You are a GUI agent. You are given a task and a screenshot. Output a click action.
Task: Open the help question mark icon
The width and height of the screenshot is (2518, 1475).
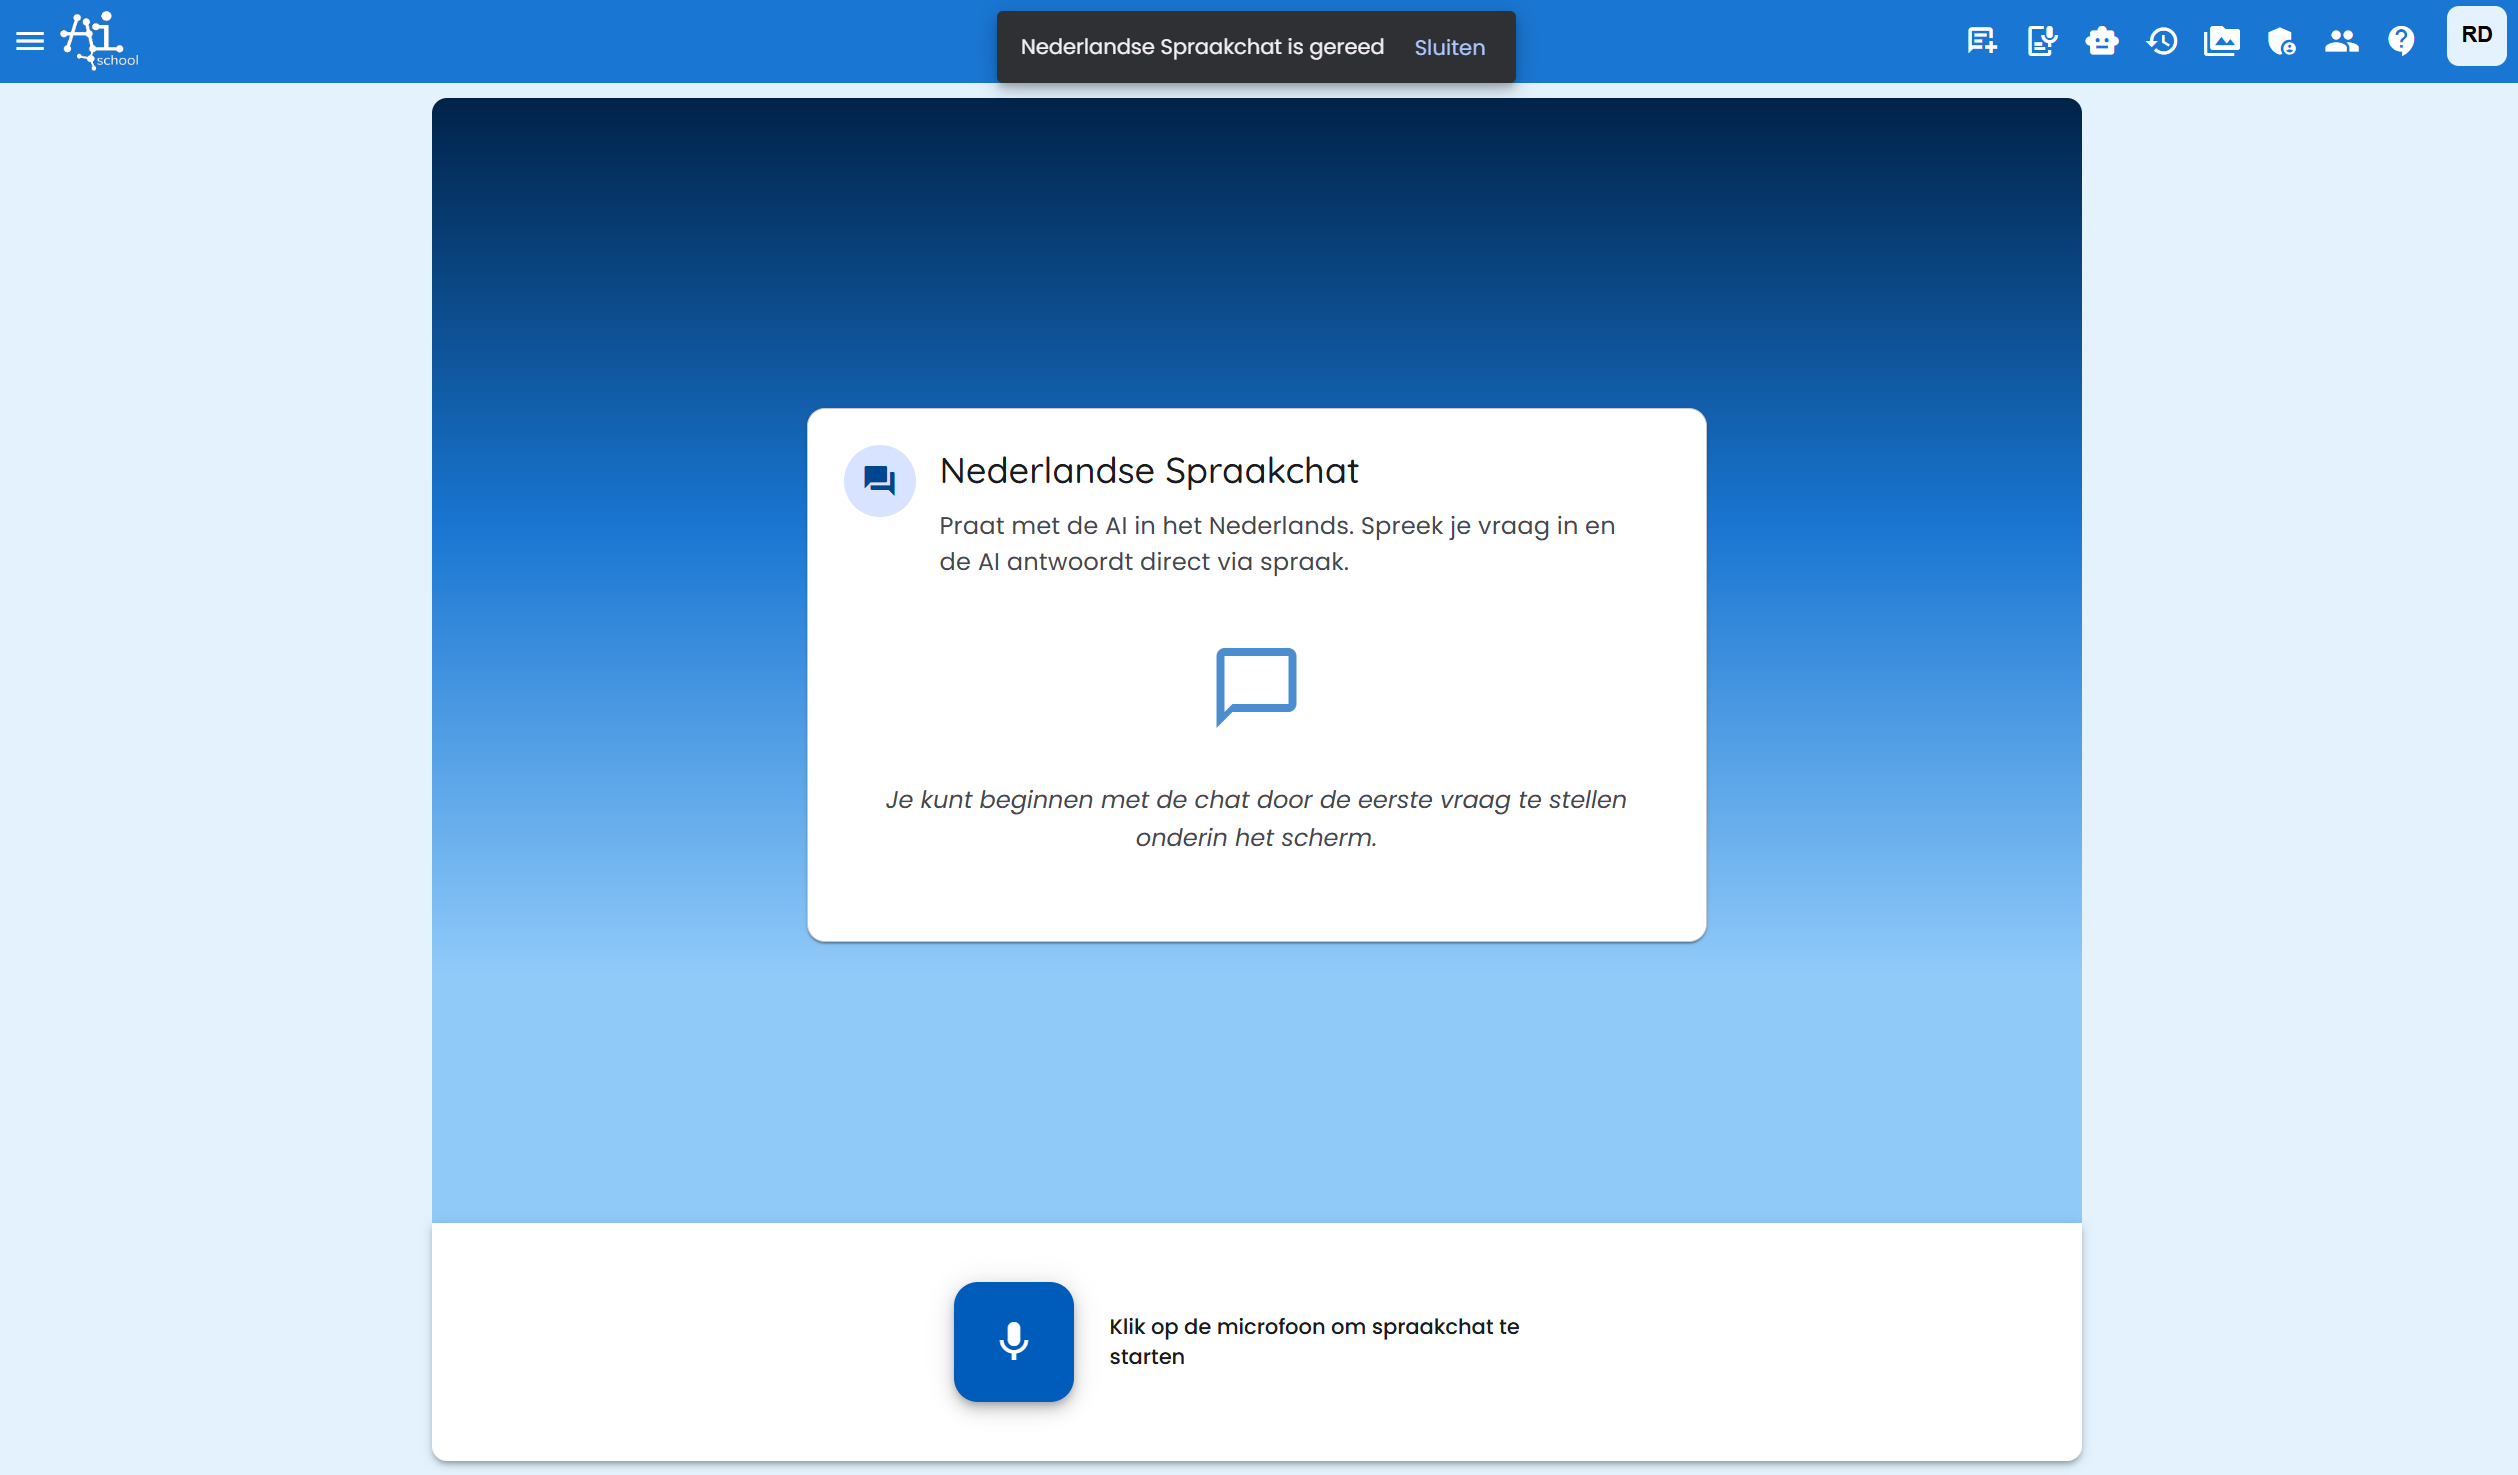pos(2401,41)
